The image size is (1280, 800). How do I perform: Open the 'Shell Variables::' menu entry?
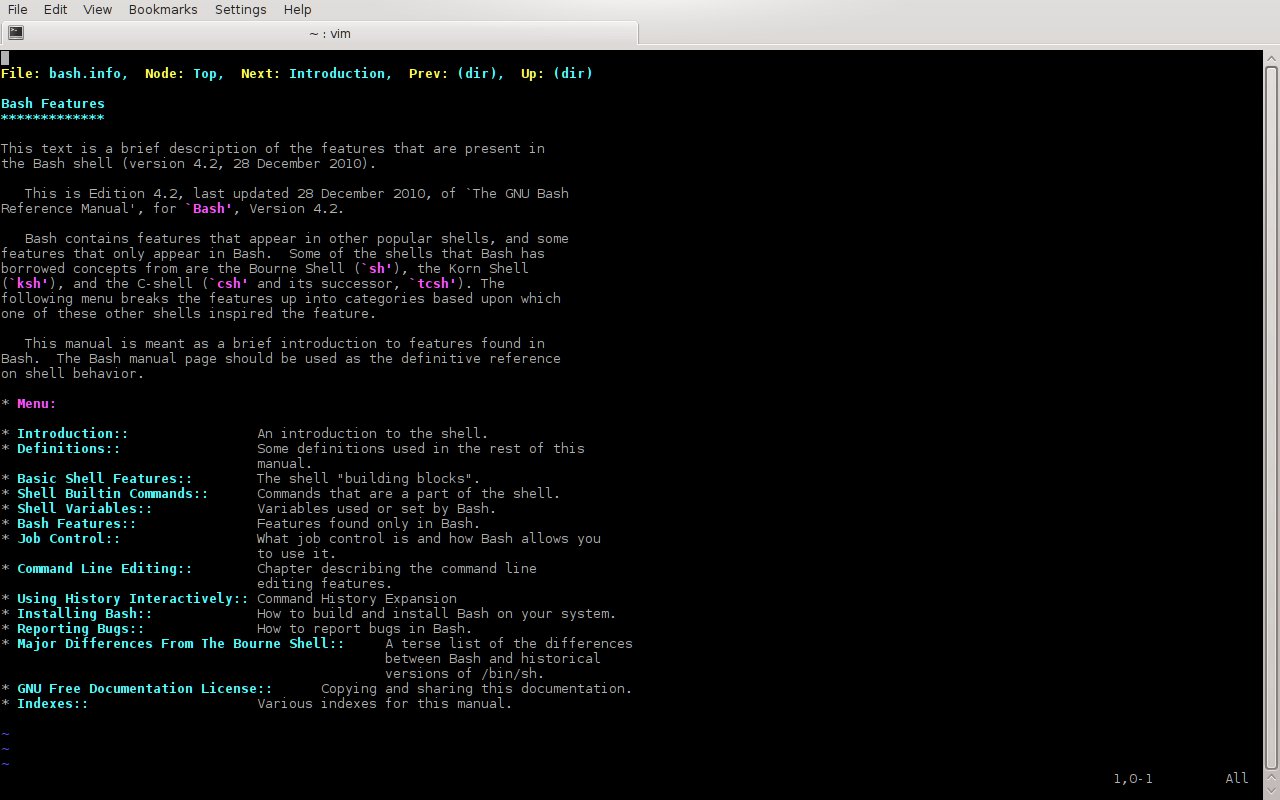[85, 508]
